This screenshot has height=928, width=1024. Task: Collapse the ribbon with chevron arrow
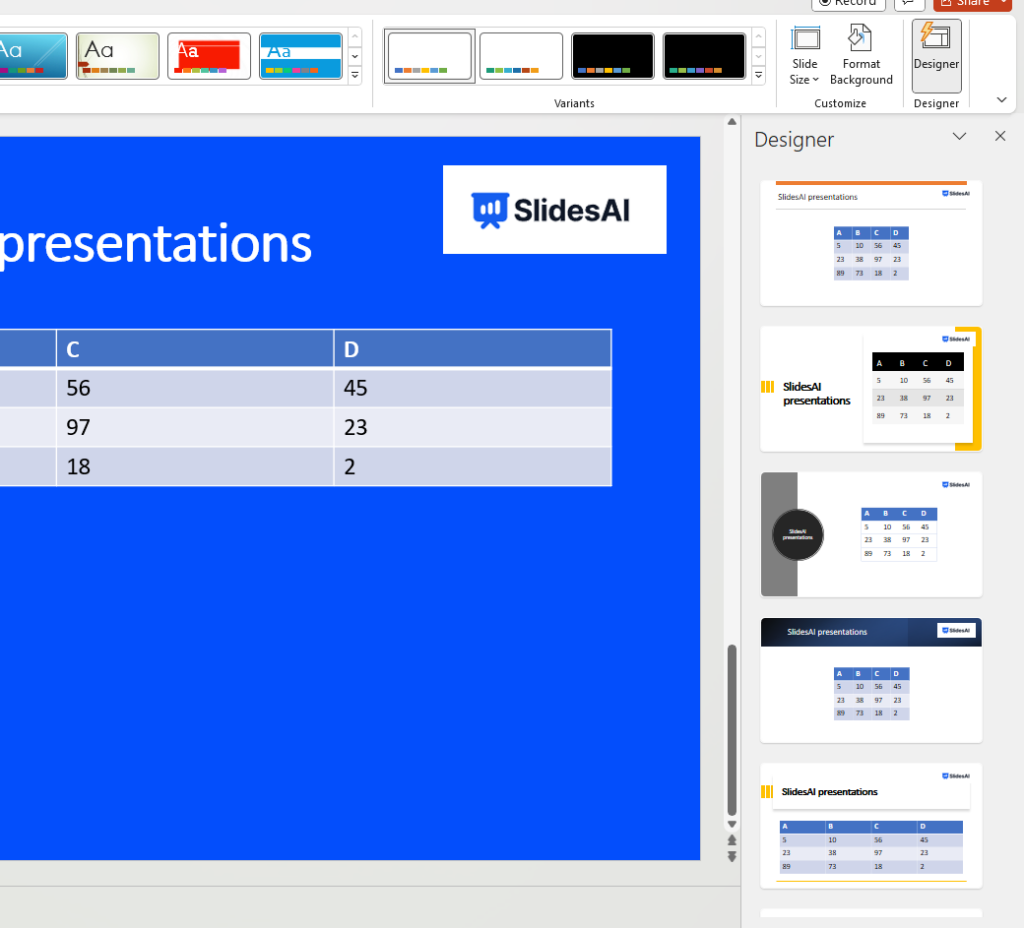tap(1001, 100)
